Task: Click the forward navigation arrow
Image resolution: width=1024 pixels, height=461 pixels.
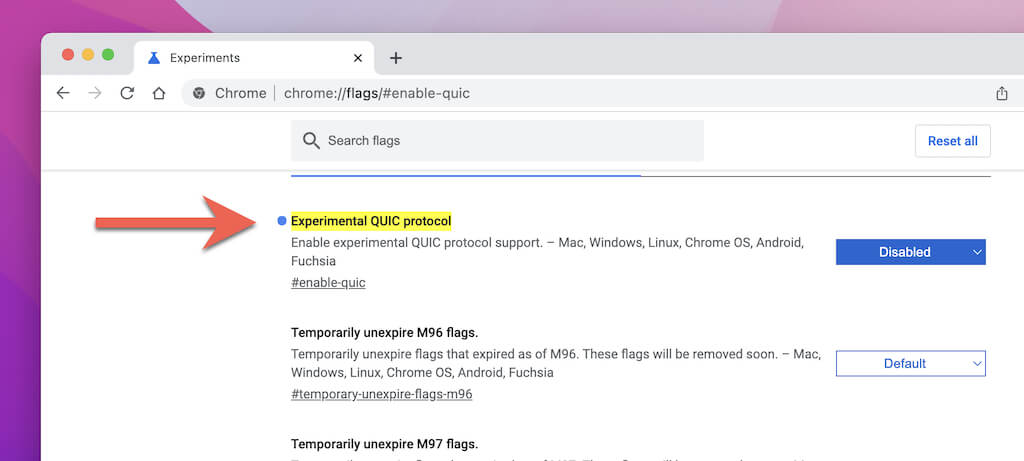Action: click(x=95, y=93)
